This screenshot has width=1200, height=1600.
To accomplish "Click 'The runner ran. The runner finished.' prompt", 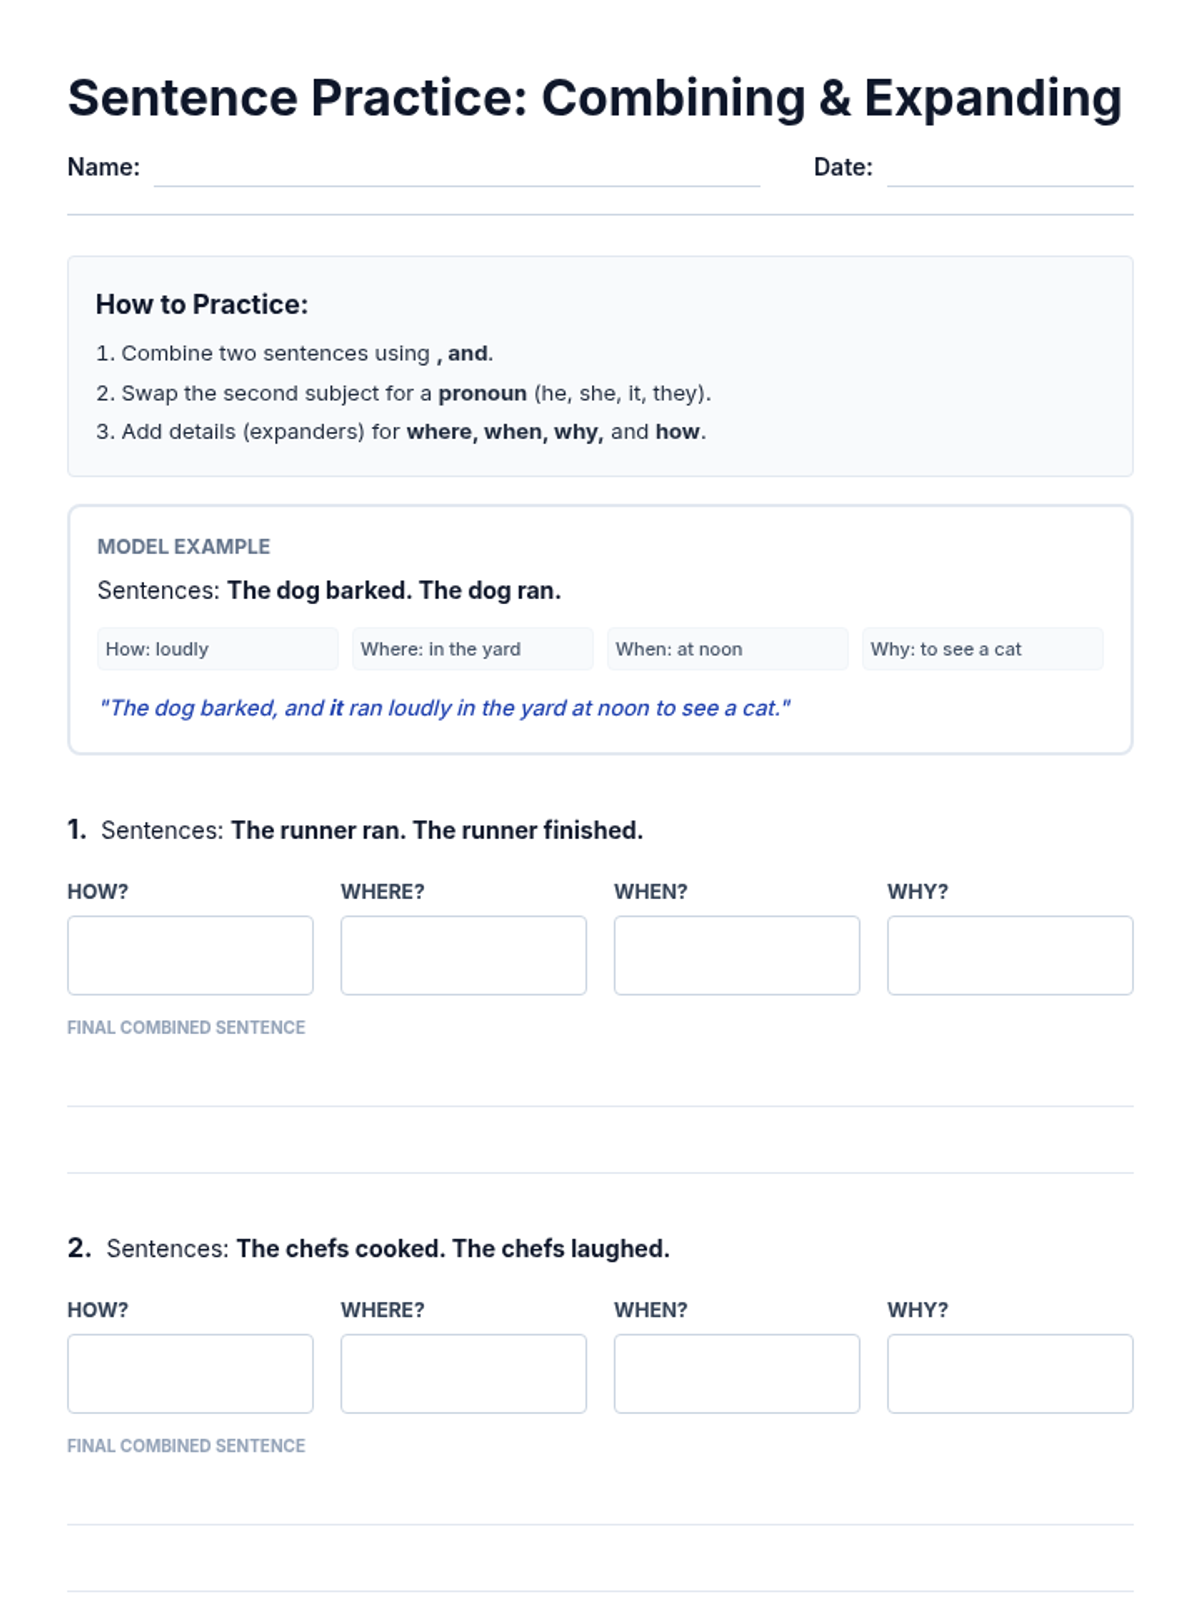I will 436,830.
